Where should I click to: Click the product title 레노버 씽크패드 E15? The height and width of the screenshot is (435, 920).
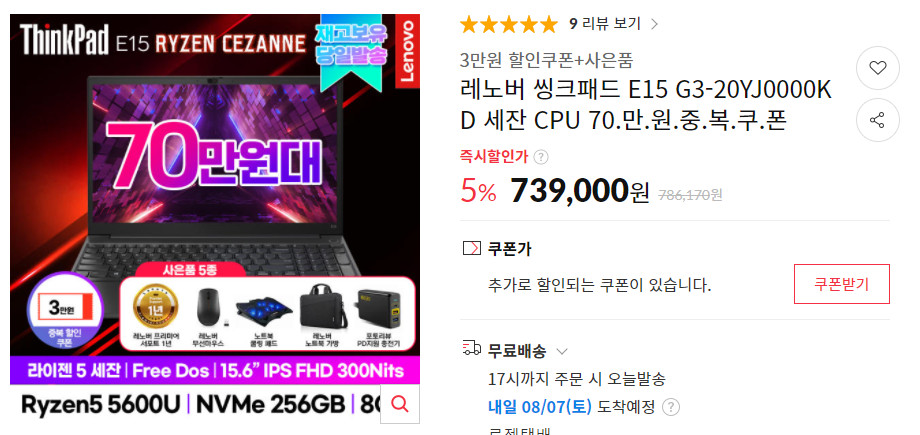646,106
